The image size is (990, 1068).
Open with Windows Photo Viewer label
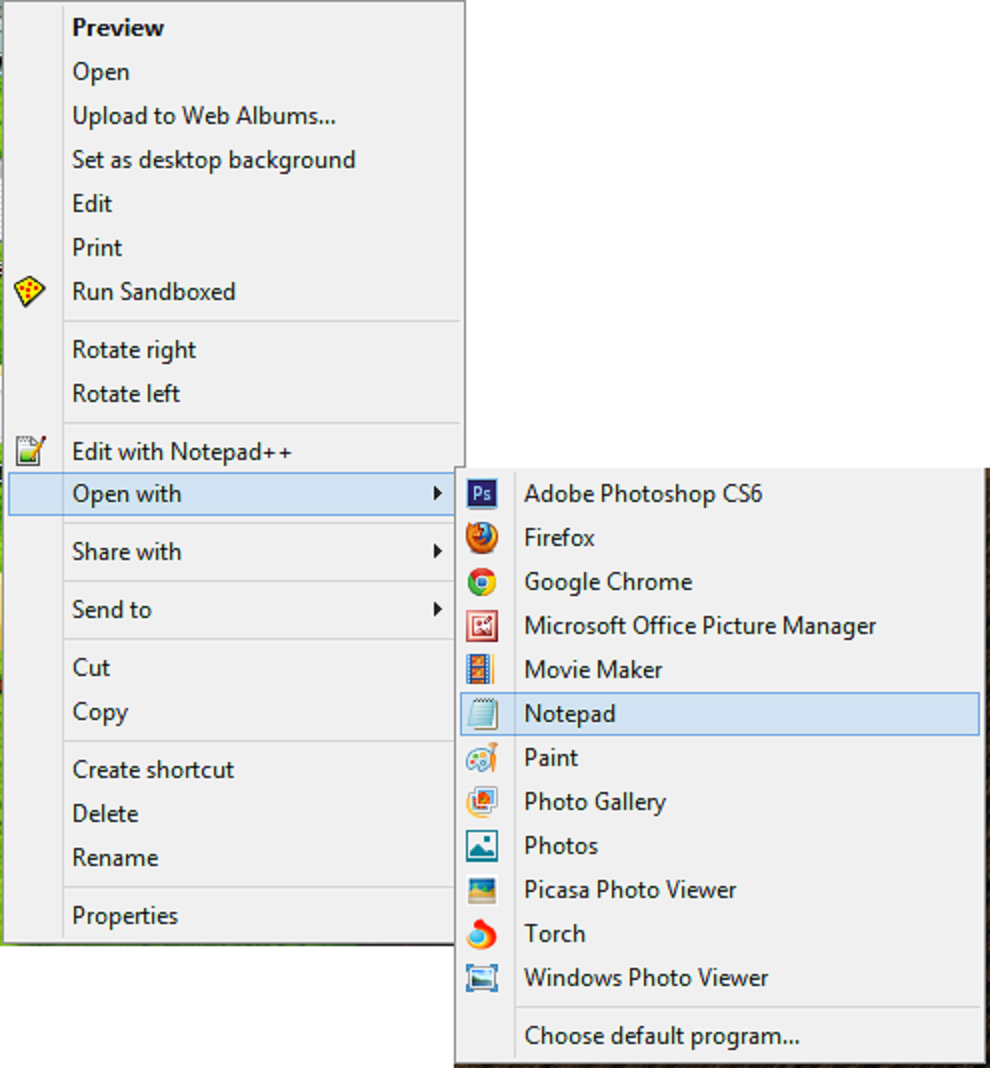646,978
